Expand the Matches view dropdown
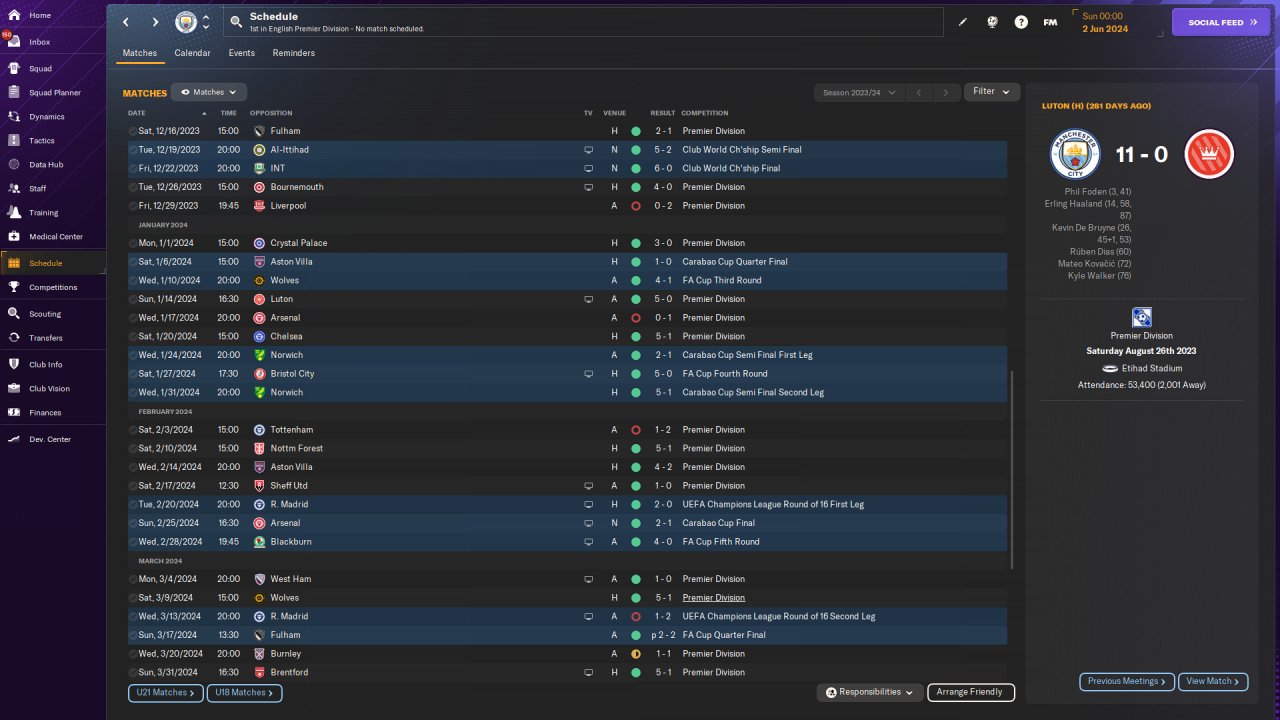 pyautogui.click(x=209, y=92)
